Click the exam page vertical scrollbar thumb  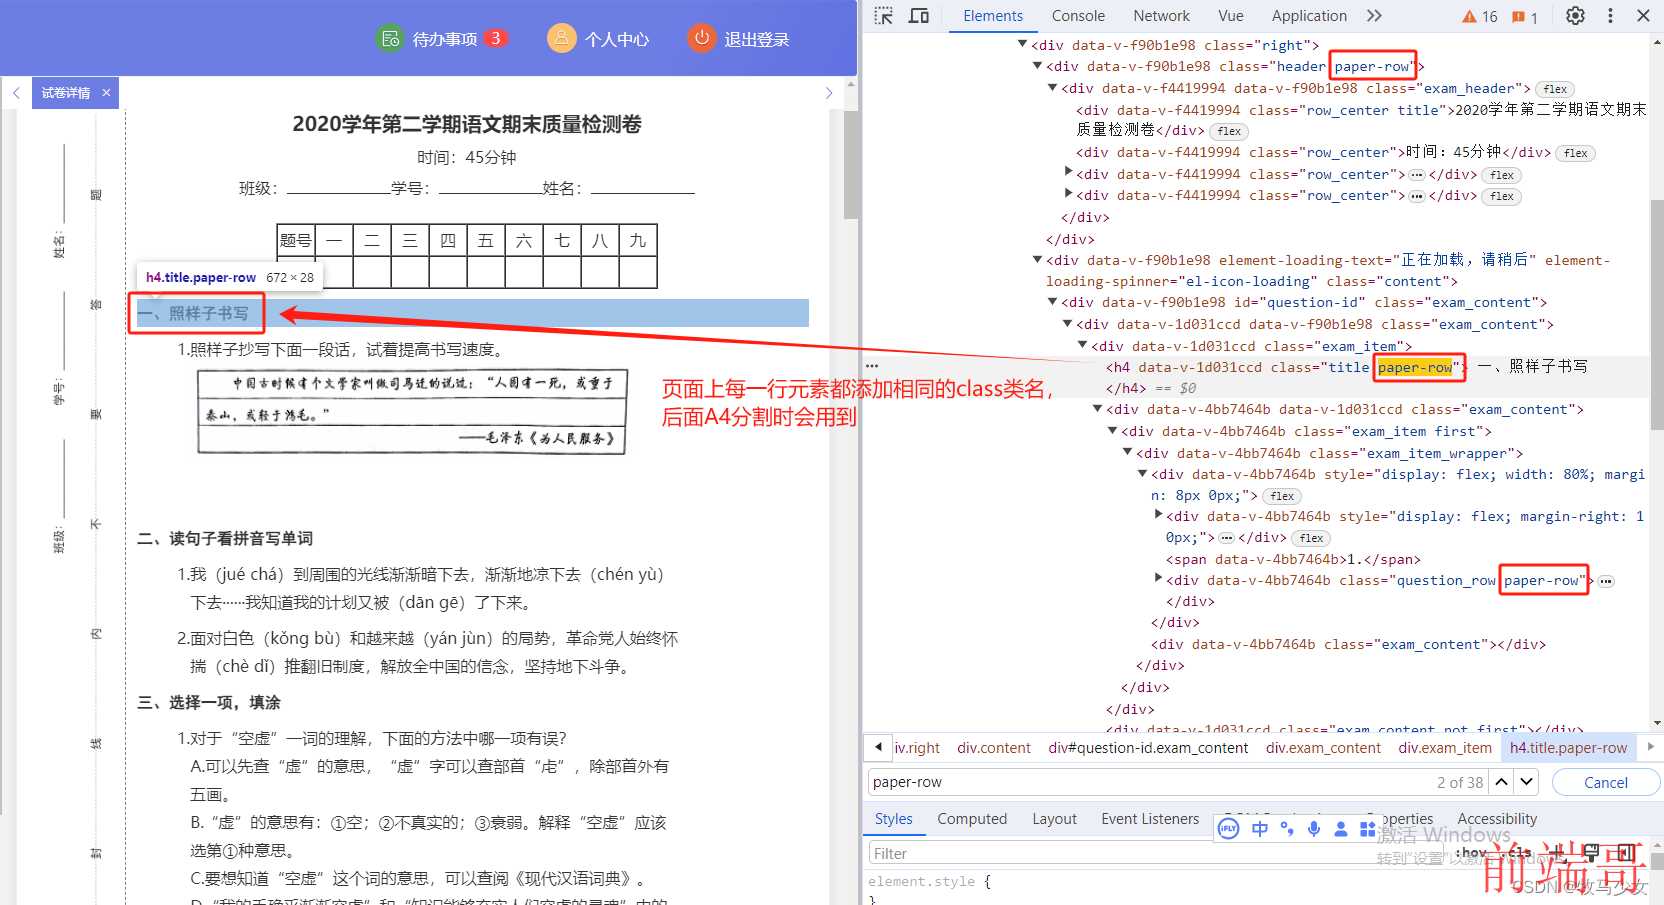(850, 164)
